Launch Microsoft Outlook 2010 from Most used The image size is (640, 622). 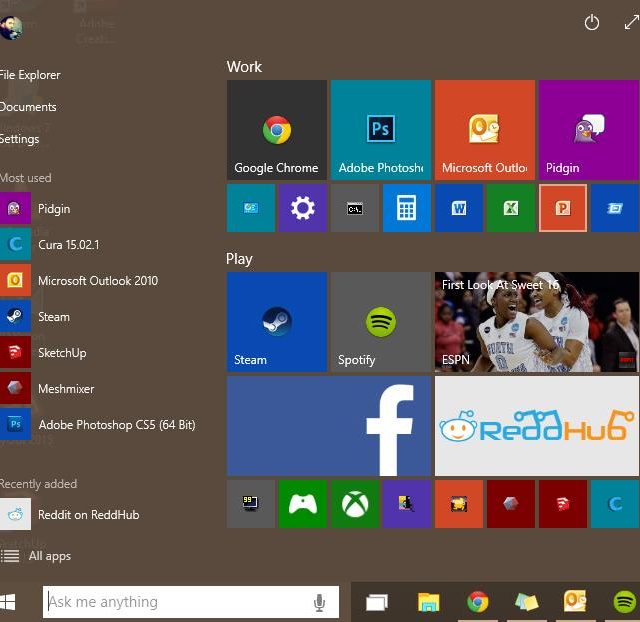98,280
